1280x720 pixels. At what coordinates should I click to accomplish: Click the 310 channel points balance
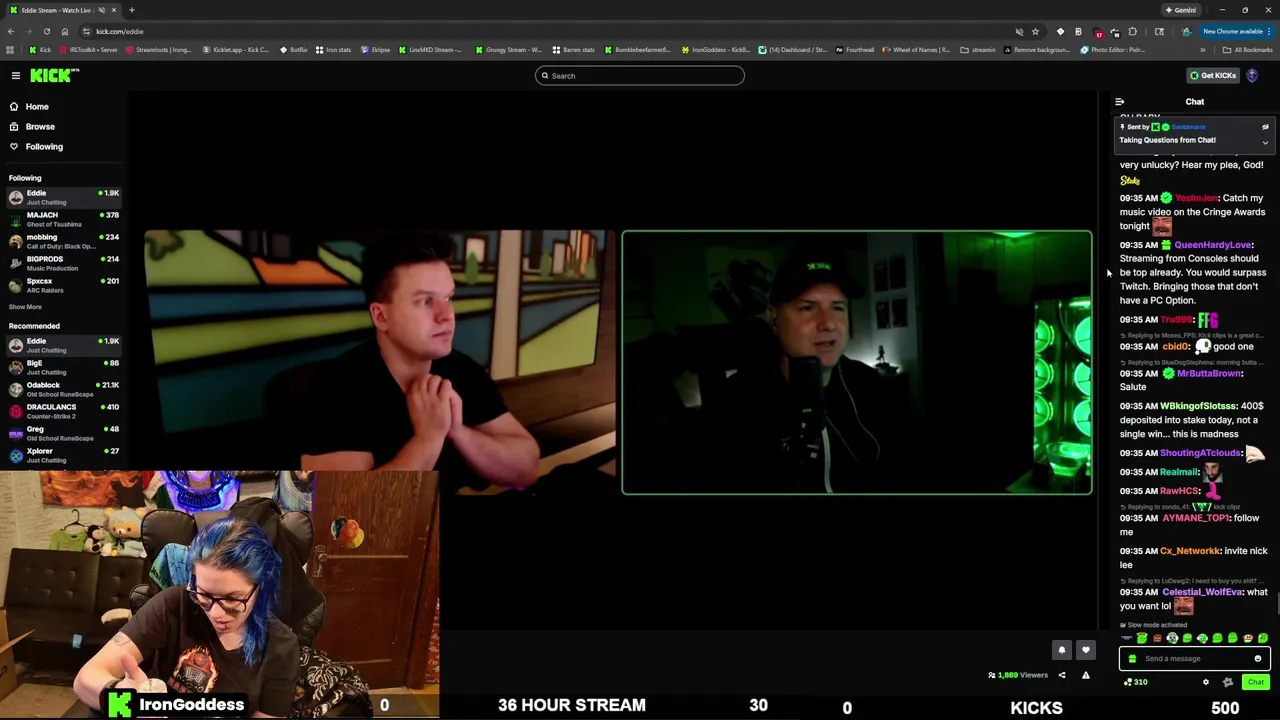tap(1136, 682)
